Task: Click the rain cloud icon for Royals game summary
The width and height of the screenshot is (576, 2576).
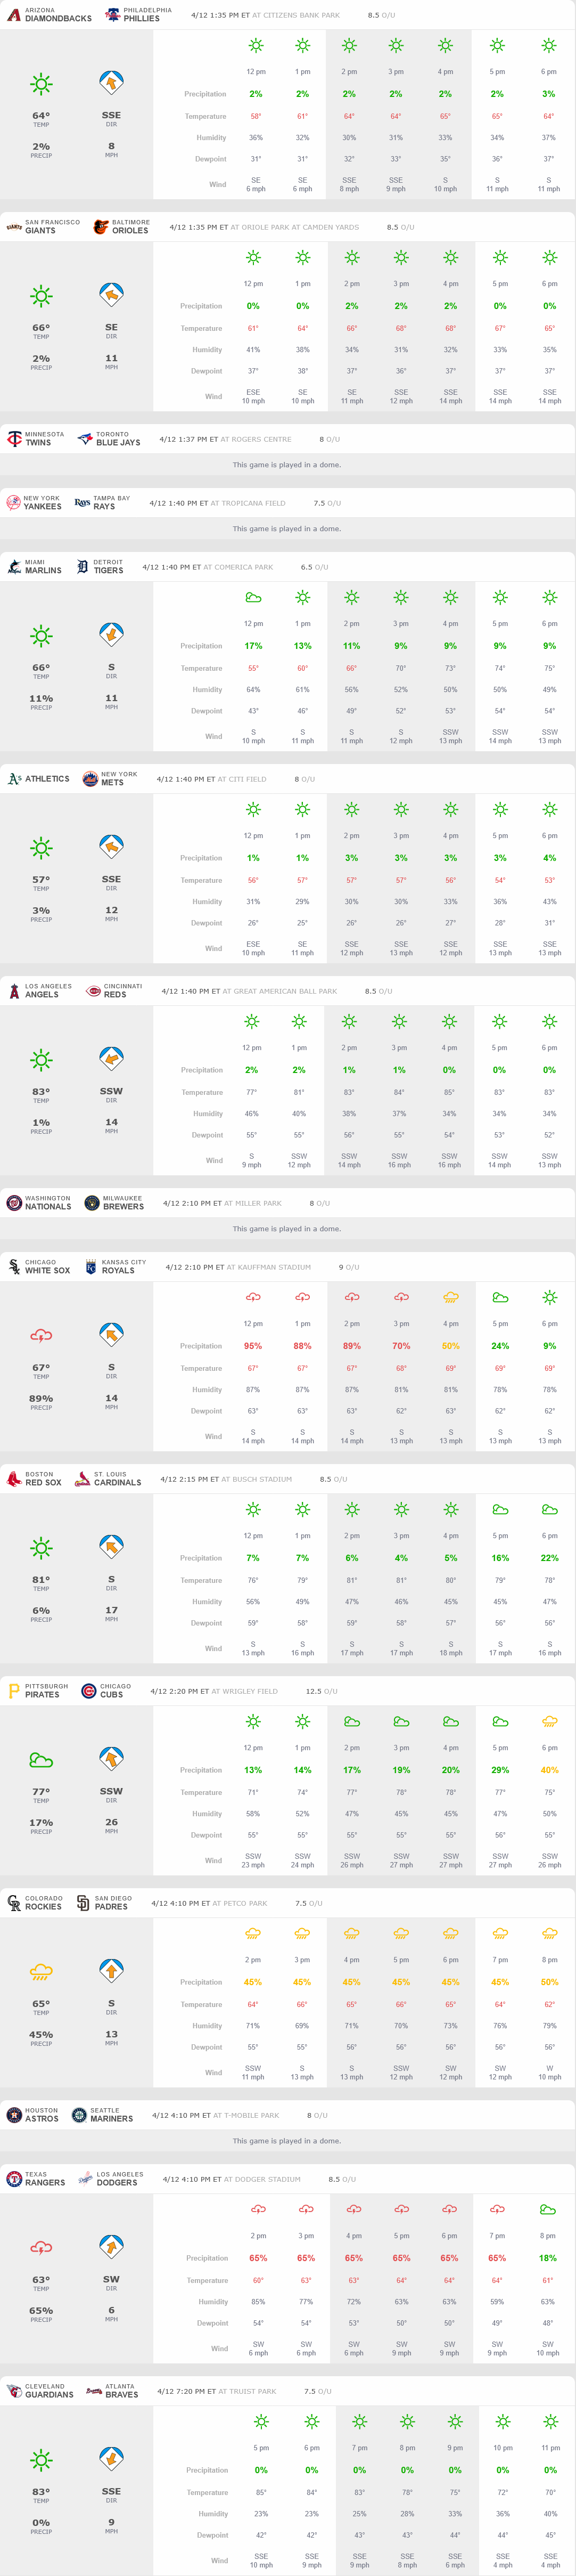Action: tap(41, 1336)
